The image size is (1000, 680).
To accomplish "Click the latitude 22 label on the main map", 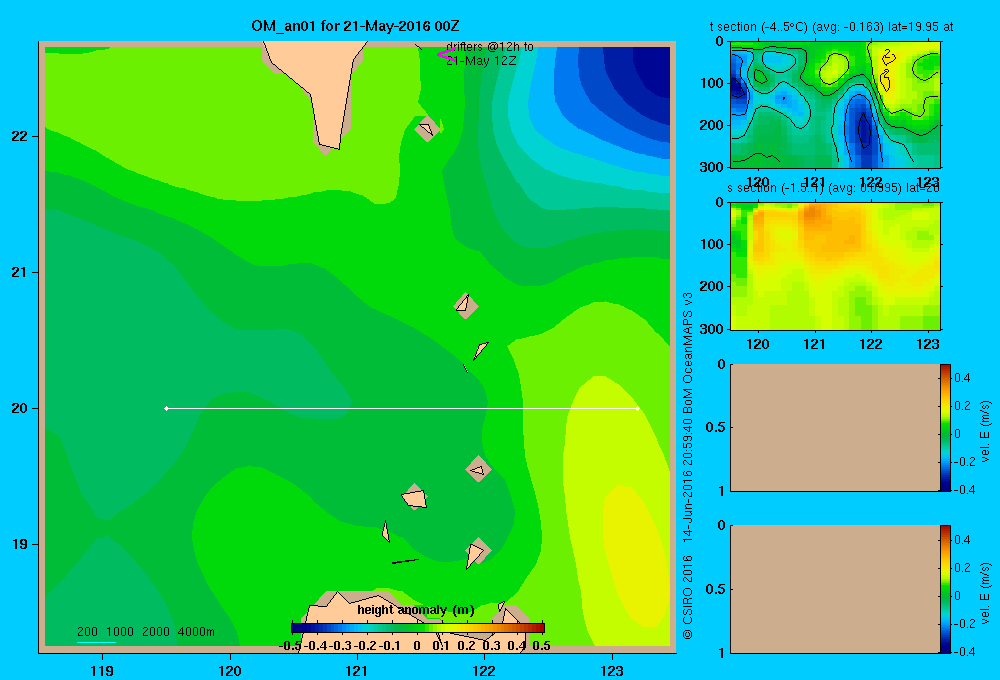I will click(19, 136).
